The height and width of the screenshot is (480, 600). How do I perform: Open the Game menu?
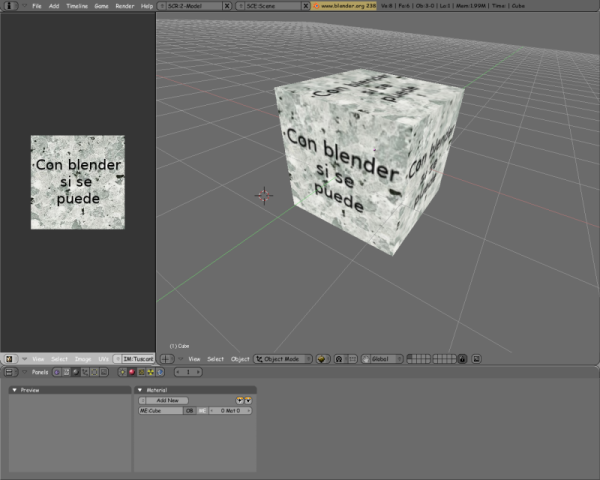(101, 6)
